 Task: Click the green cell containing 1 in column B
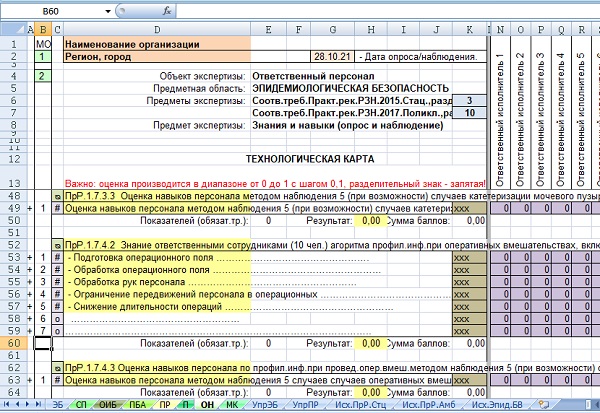click(x=43, y=57)
